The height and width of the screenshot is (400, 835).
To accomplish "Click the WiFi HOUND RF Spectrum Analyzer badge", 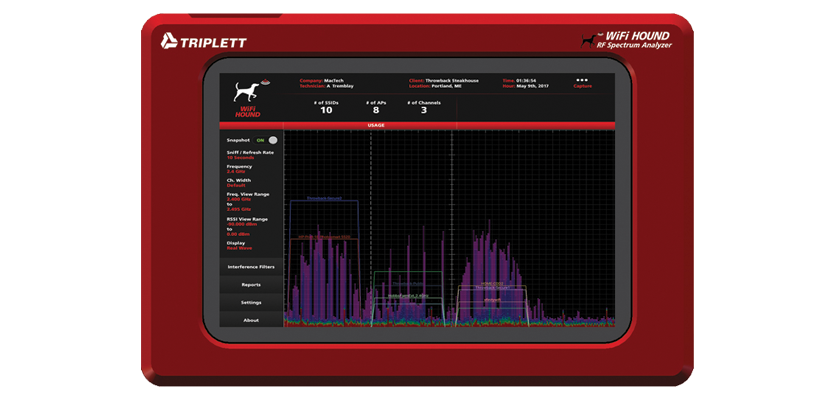I will pyautogui.click(x=626, y=39).
